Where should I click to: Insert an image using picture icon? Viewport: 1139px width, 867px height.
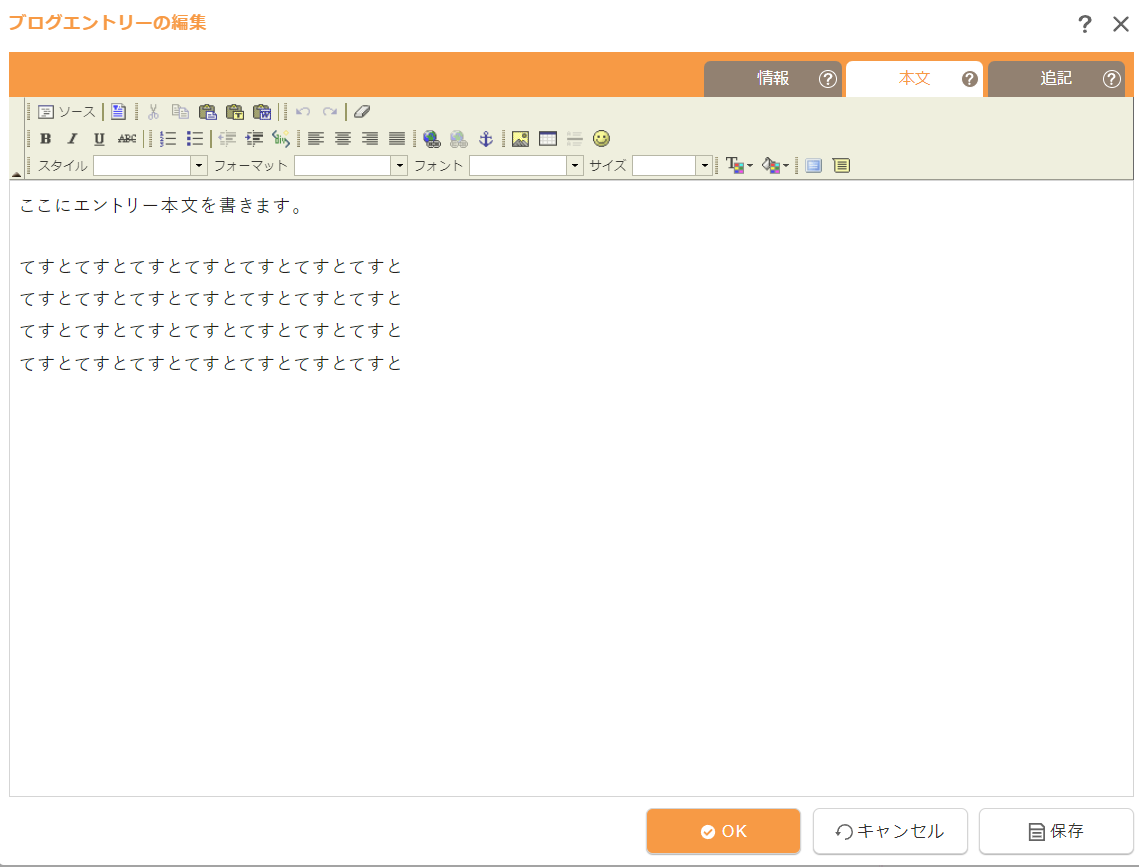point(520,139)
